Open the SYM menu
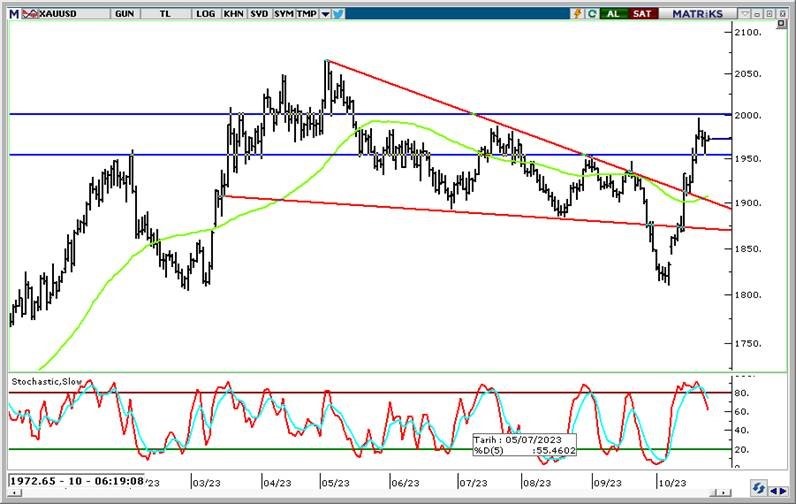Screen dimensions: 796x504 [284, 14]
